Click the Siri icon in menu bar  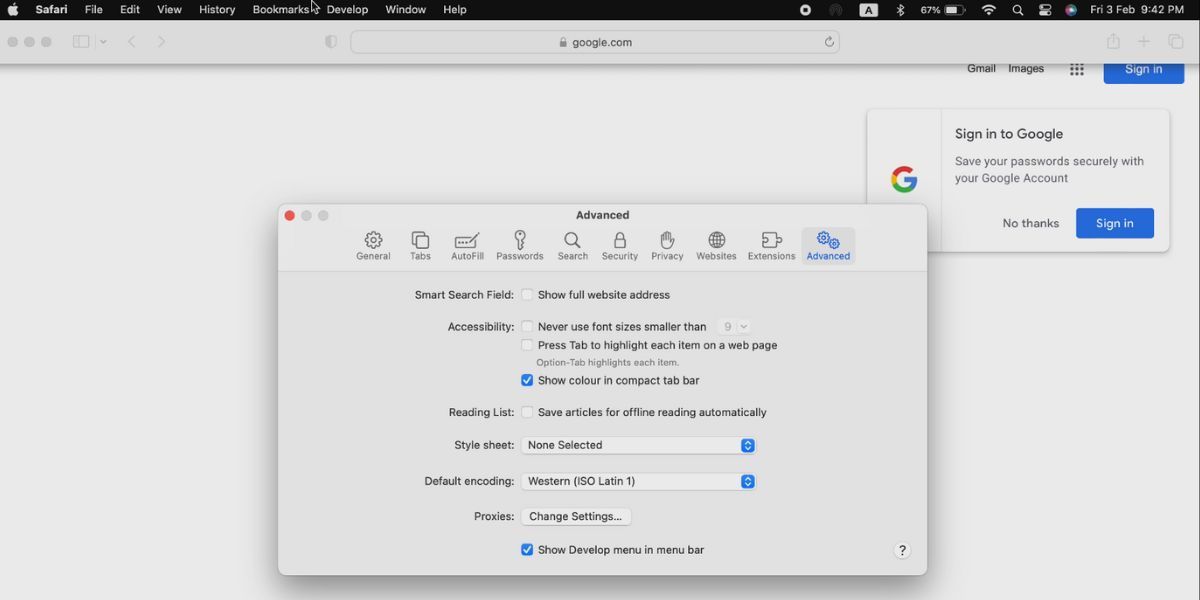tap(1071, 10)
